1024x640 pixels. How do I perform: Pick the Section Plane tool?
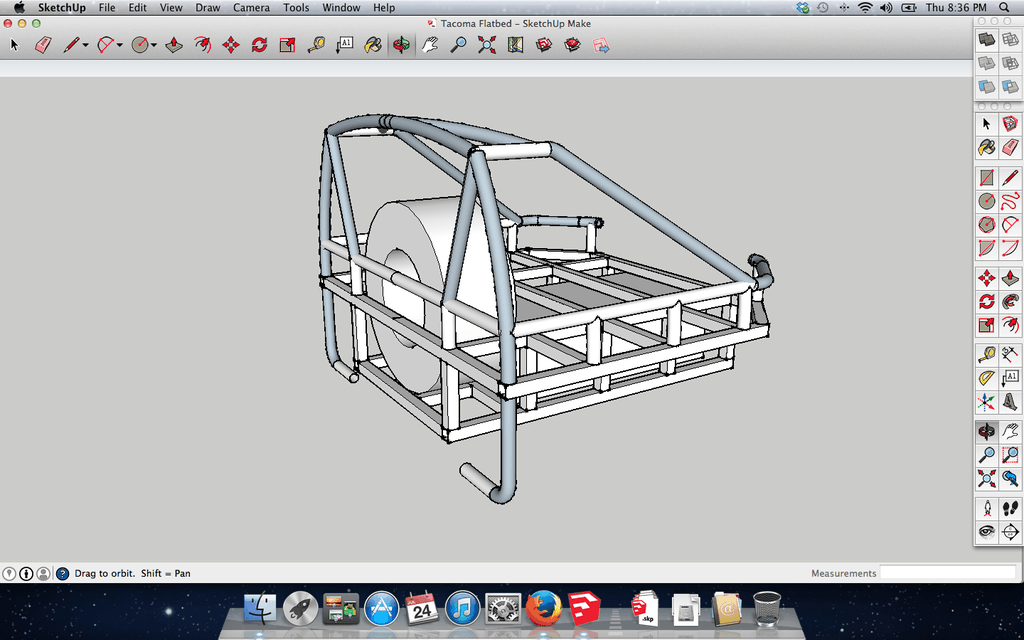click(1010, 532)
